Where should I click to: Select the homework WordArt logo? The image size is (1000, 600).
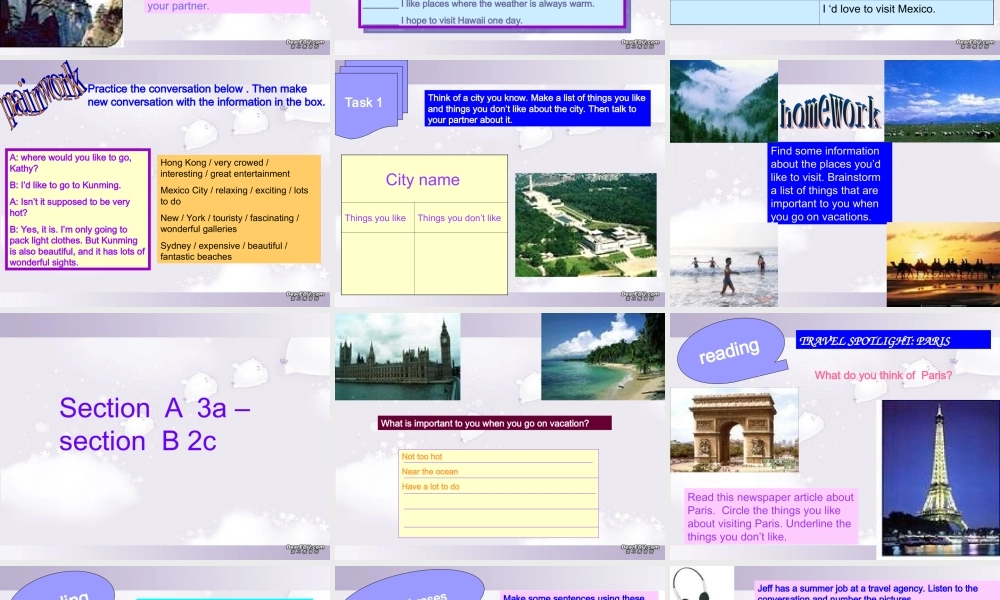coord(830,113)
